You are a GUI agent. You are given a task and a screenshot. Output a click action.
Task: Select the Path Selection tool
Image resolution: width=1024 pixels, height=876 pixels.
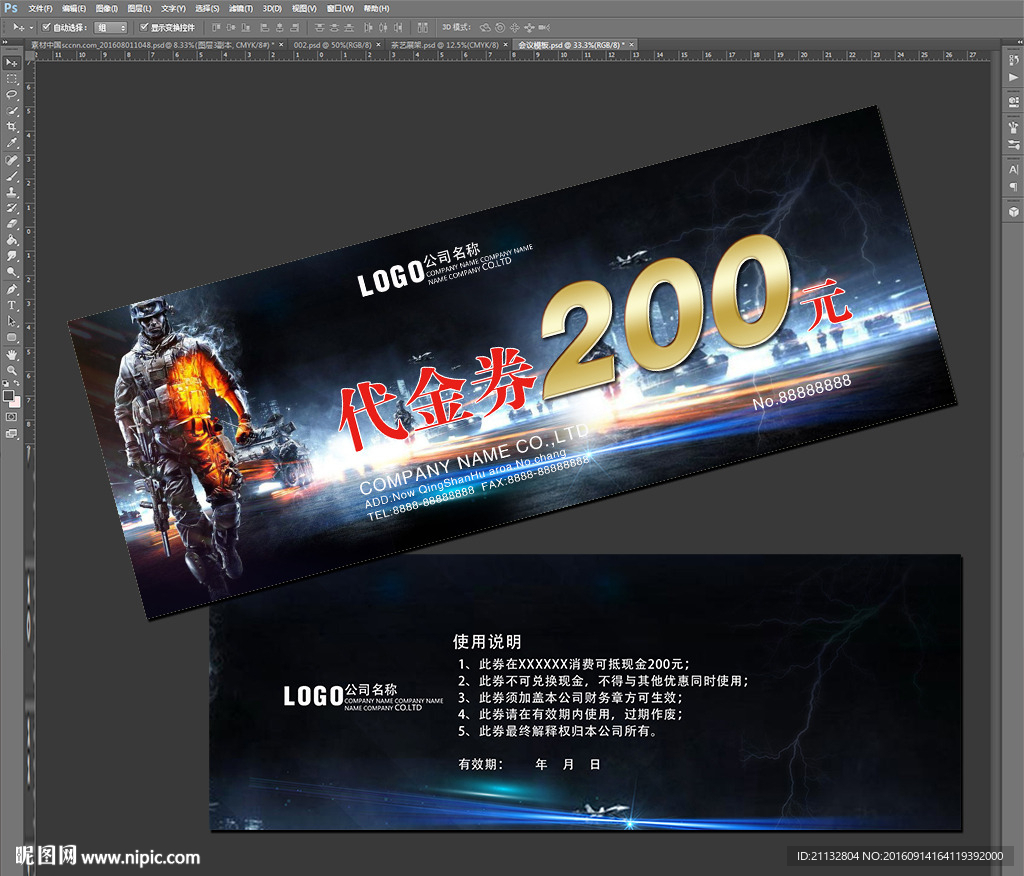[12, 321]
